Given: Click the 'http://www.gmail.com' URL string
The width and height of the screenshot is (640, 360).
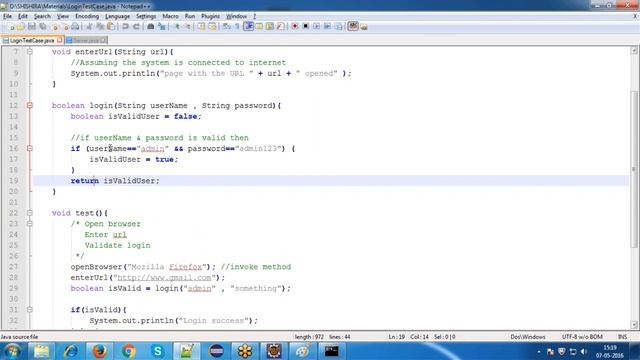Looking at the screenshot, I should click(x=164, y=278).
